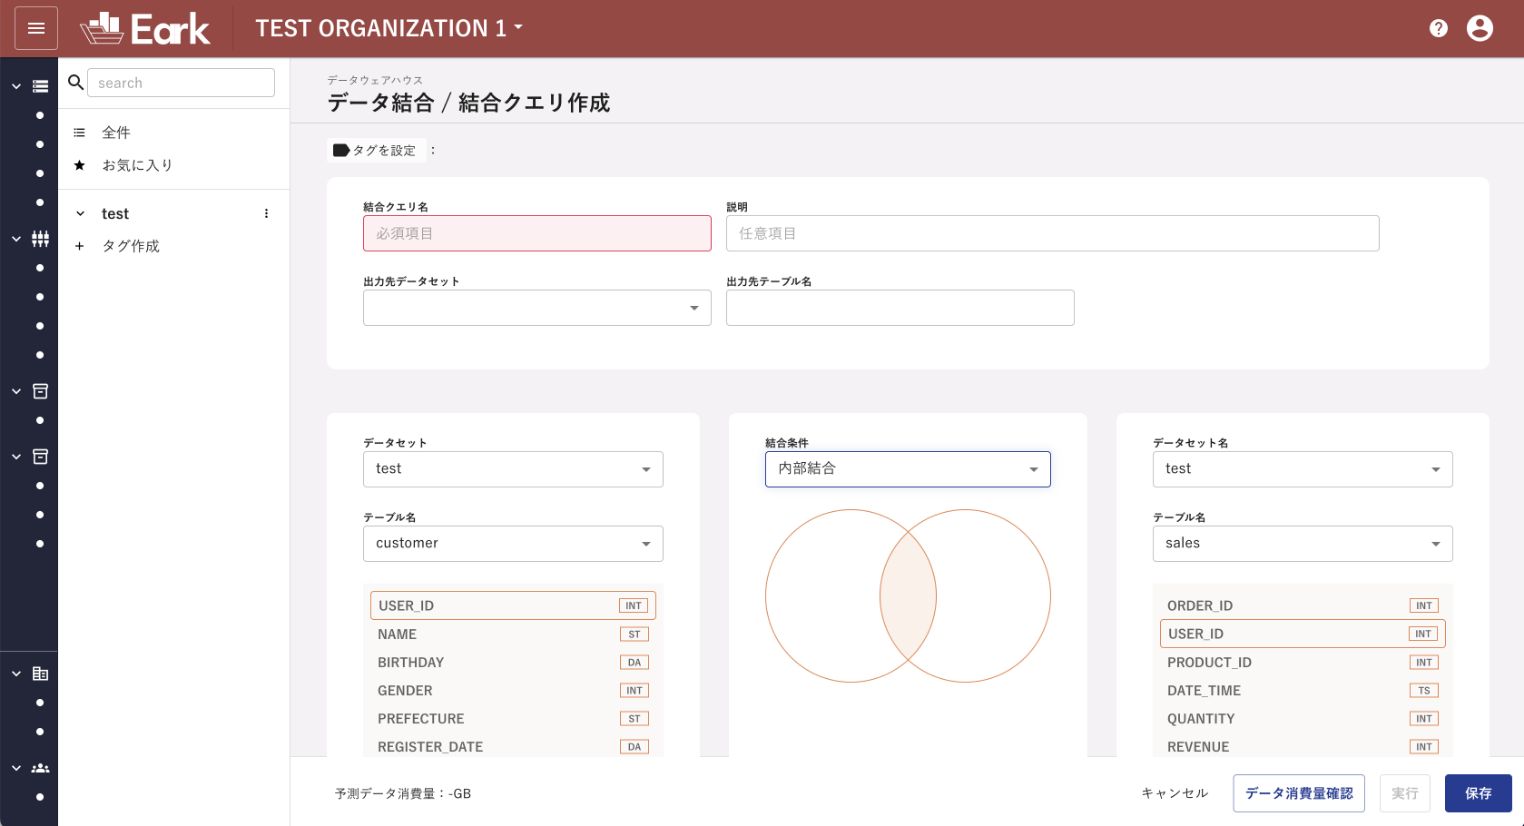This screenshot has width=1524, height=826.
Task: Click the データウェアハウス breadcrumb
Action: point(375,80)
